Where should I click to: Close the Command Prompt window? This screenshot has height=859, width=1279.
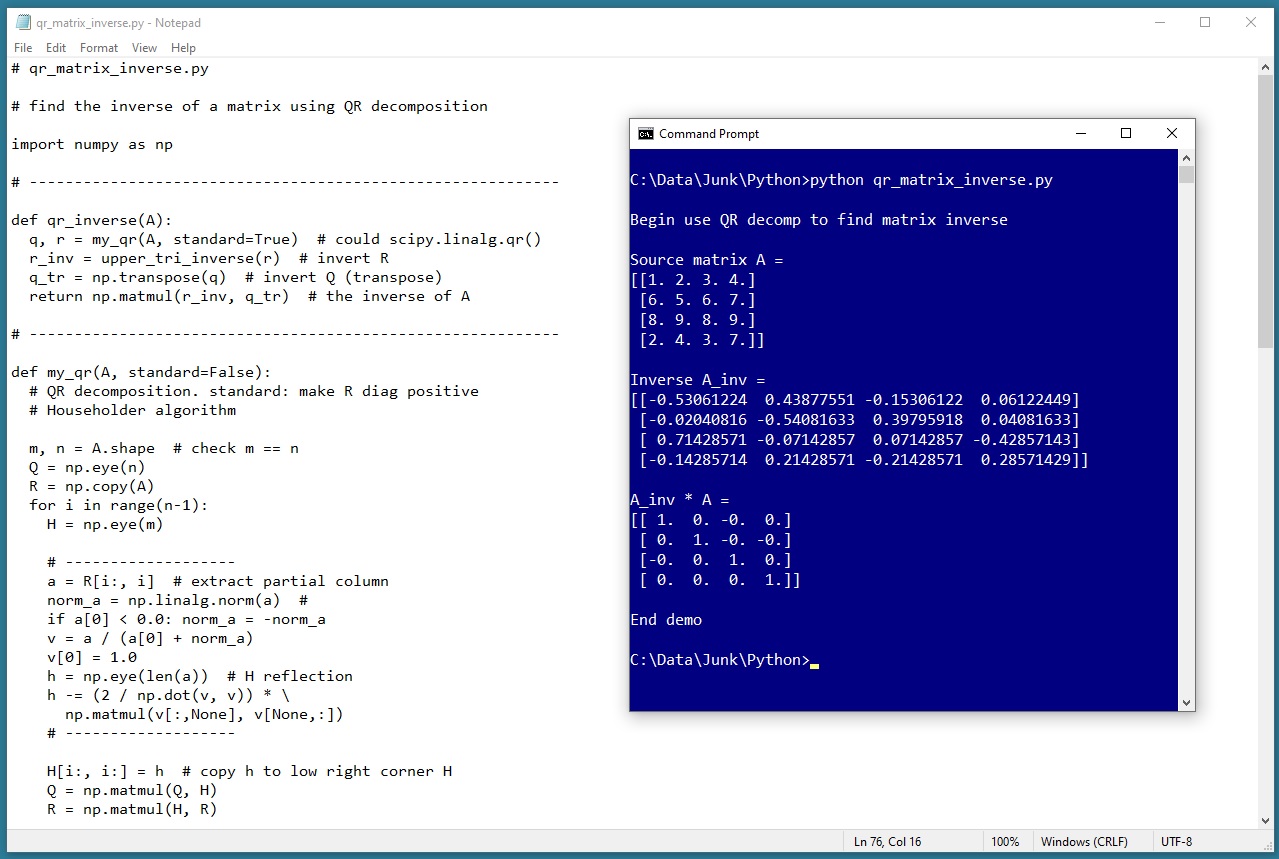(x=1172, y=134)
